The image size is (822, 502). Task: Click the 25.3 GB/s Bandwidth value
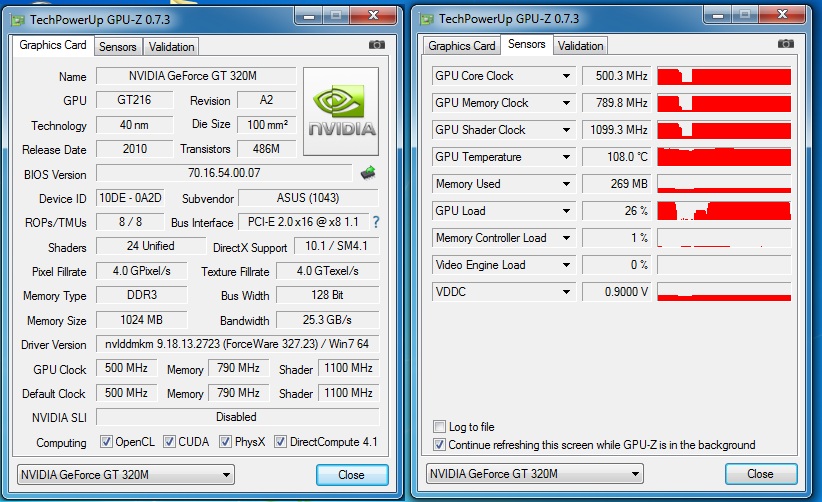(327, 320)
